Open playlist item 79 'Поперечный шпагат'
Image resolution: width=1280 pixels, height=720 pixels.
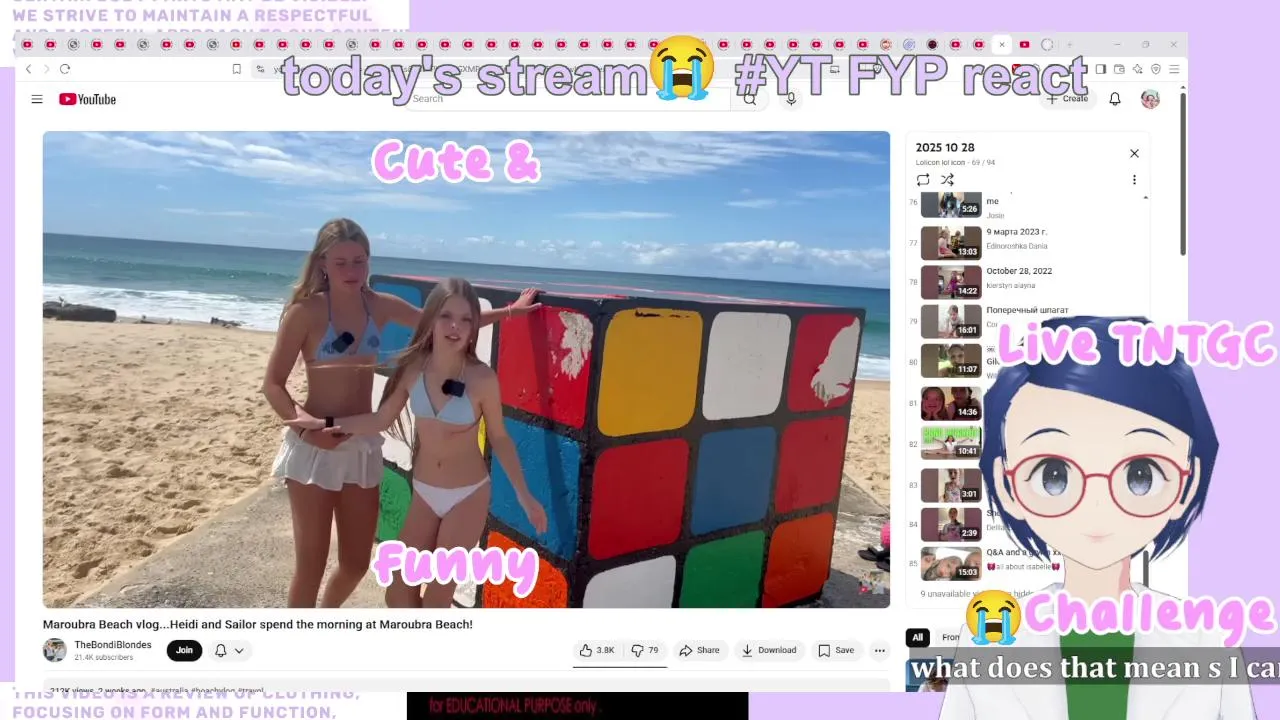click(1027, 321)
